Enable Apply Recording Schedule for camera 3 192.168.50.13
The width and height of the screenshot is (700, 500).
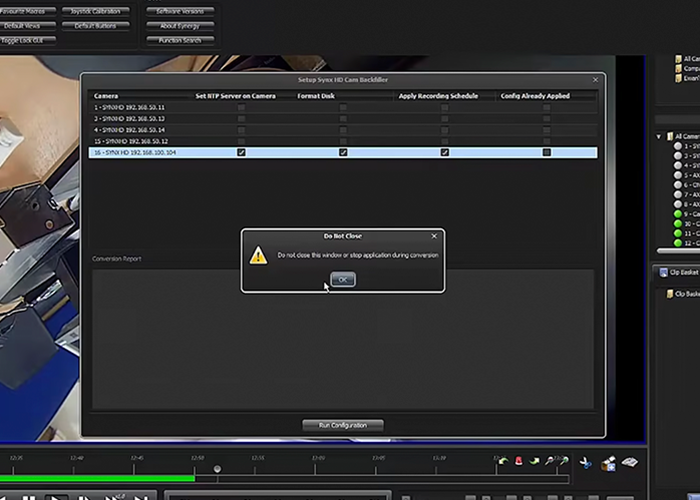click(x=445, y=119)
